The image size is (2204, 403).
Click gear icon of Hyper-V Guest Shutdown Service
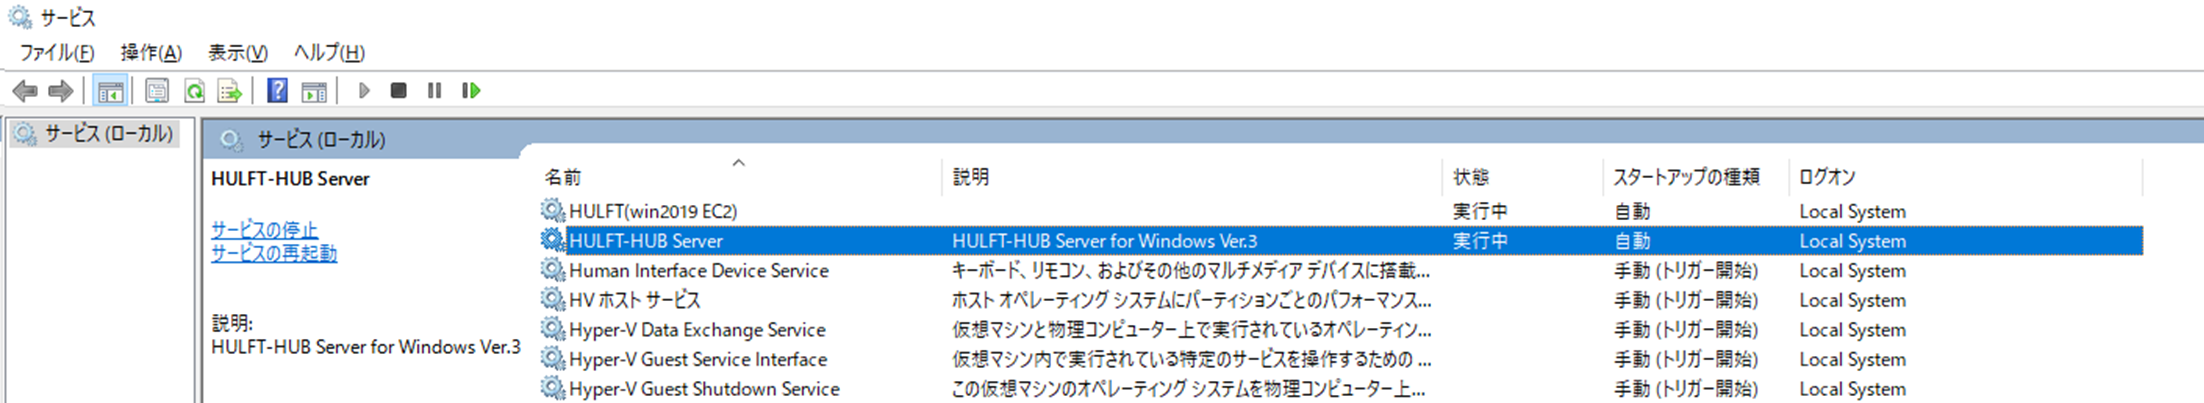[552, 388]
